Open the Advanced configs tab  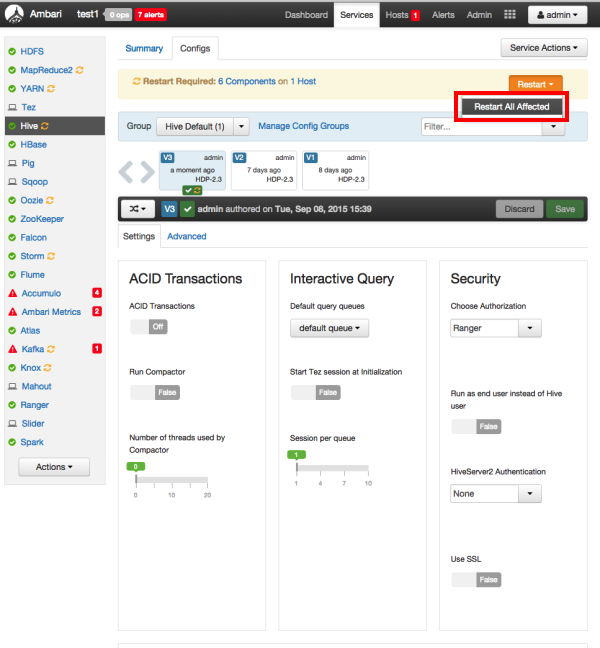(186, 236)
